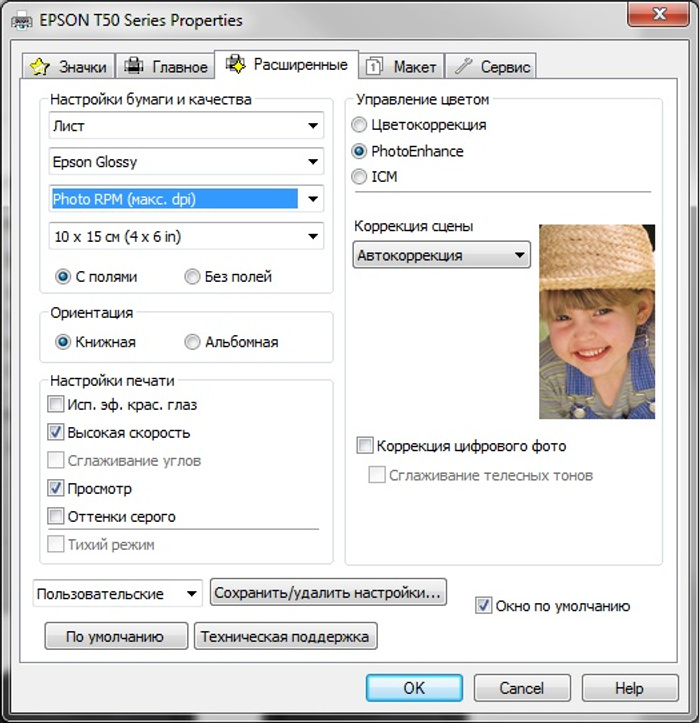Click the girl preview photo thumbnail
This screenshot has width=700, height=723.
pyautogui.click(x=597, y=321)
